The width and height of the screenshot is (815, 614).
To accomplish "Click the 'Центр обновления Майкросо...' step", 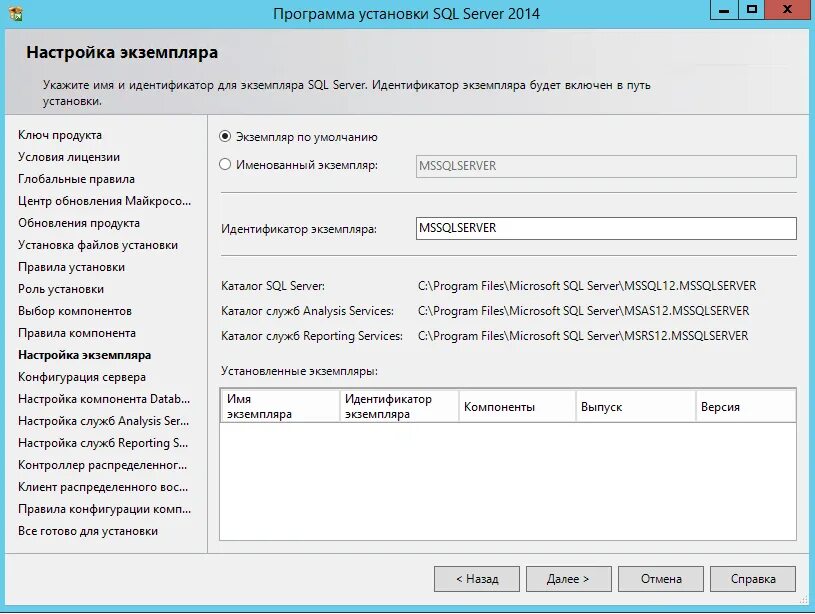I will point(104,201).
